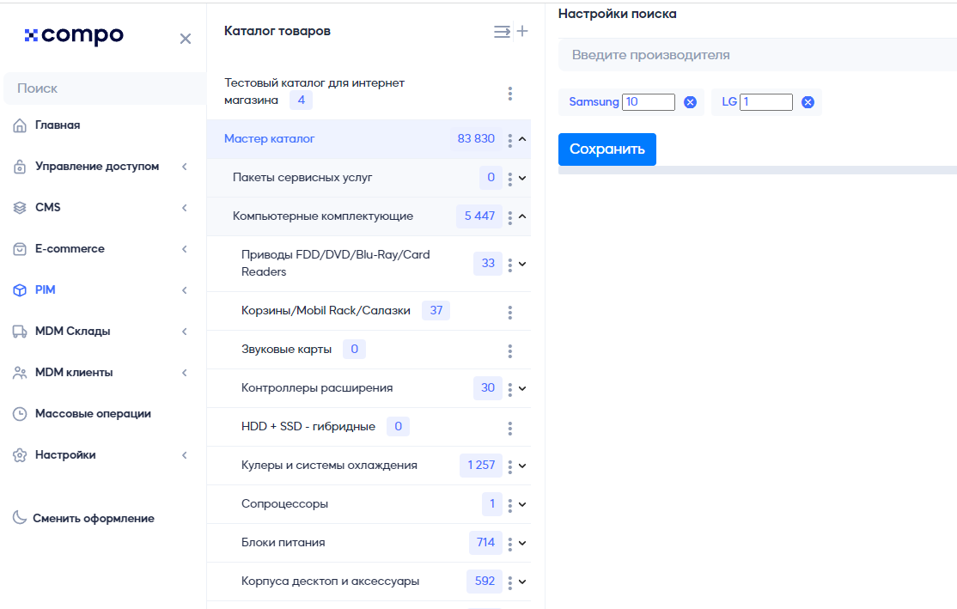Add a new catalog with plus icon
Viewport: 957px width, 609px height.
(x=522, y=31)
